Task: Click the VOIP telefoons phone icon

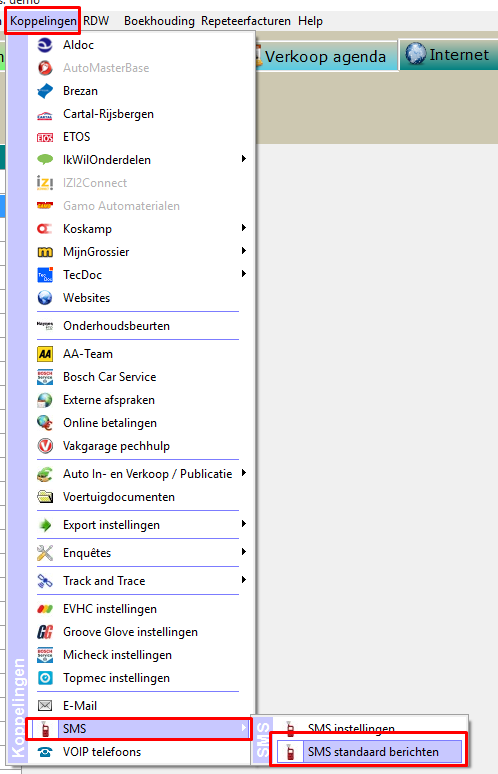Action: 45,752
